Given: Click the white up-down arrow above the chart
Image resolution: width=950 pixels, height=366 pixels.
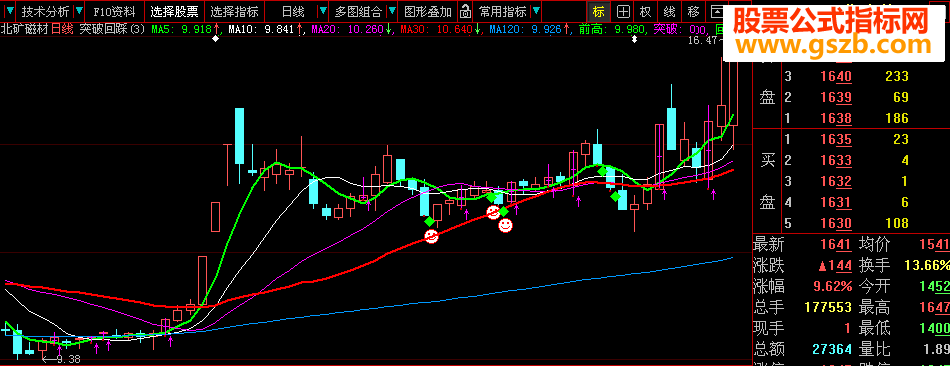Looking at the screenshot, I should pos(634,39).
